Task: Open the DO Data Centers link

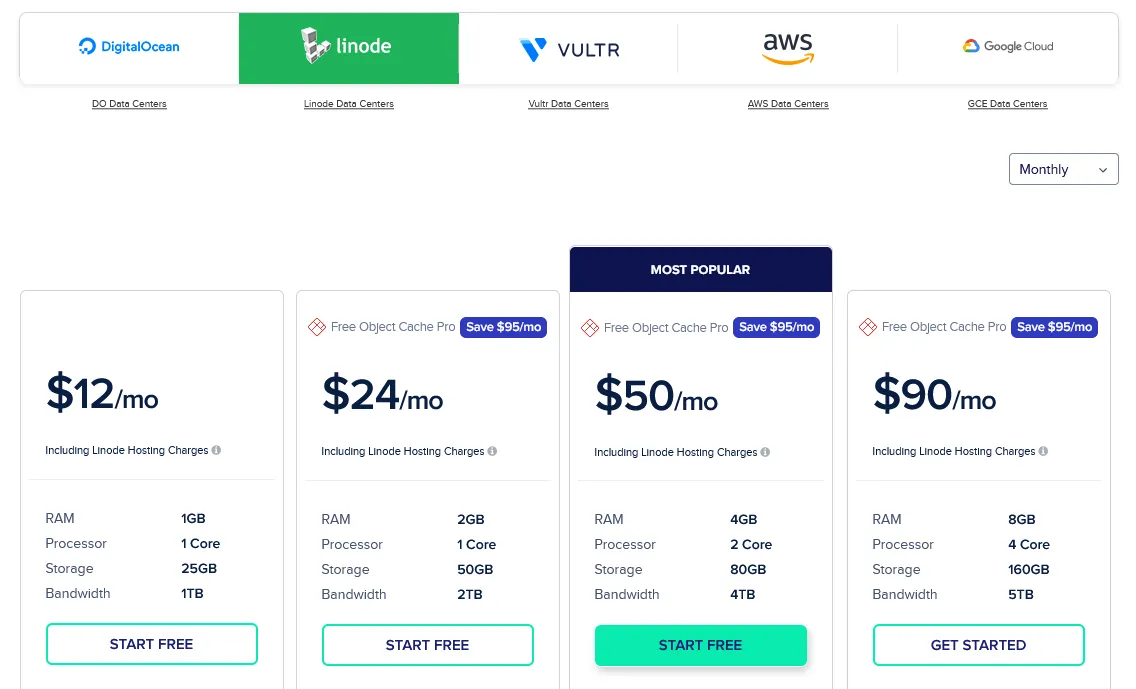Action: coord(129,104)
